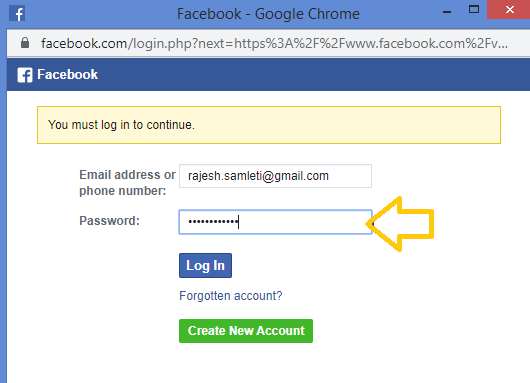
Task: Minimize the Chrome popup window
Action: pyautogui.click(x=447, y=12)
